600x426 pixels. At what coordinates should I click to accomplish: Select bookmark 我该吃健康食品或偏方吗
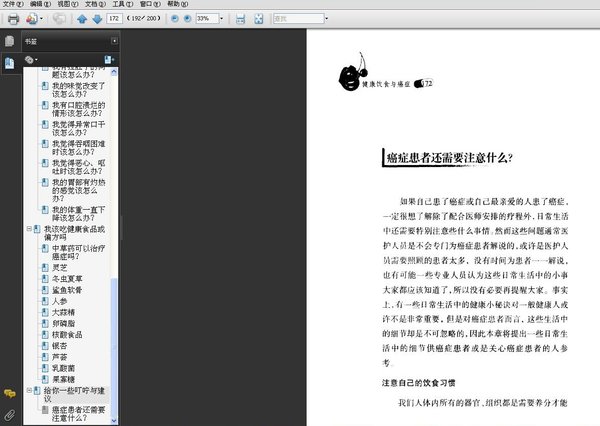[74, 233]
